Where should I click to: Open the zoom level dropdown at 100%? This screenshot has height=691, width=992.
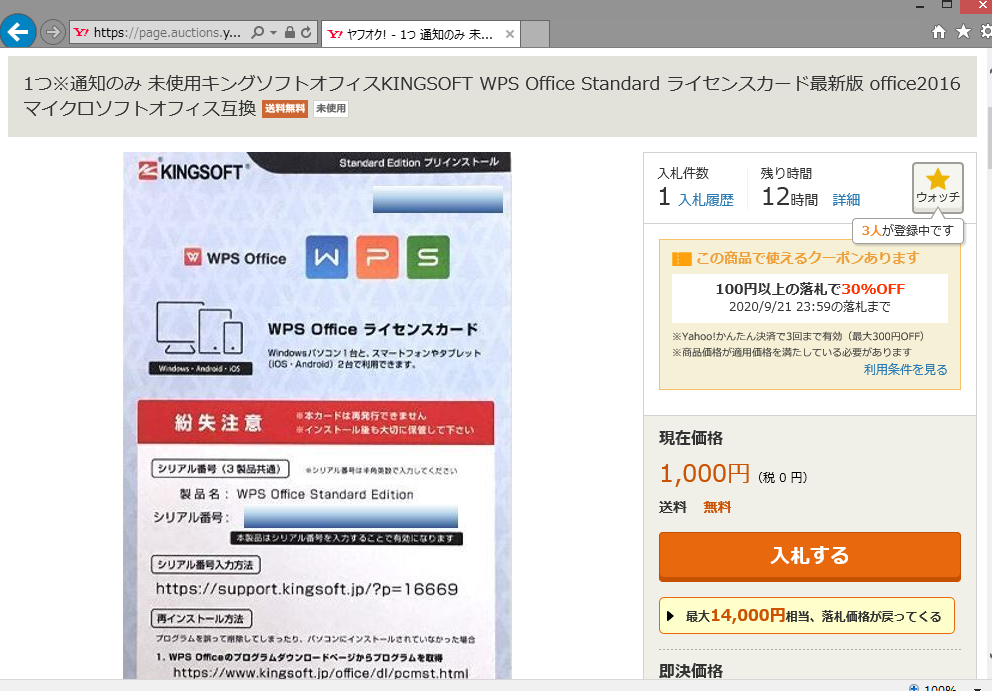[977, 688]
